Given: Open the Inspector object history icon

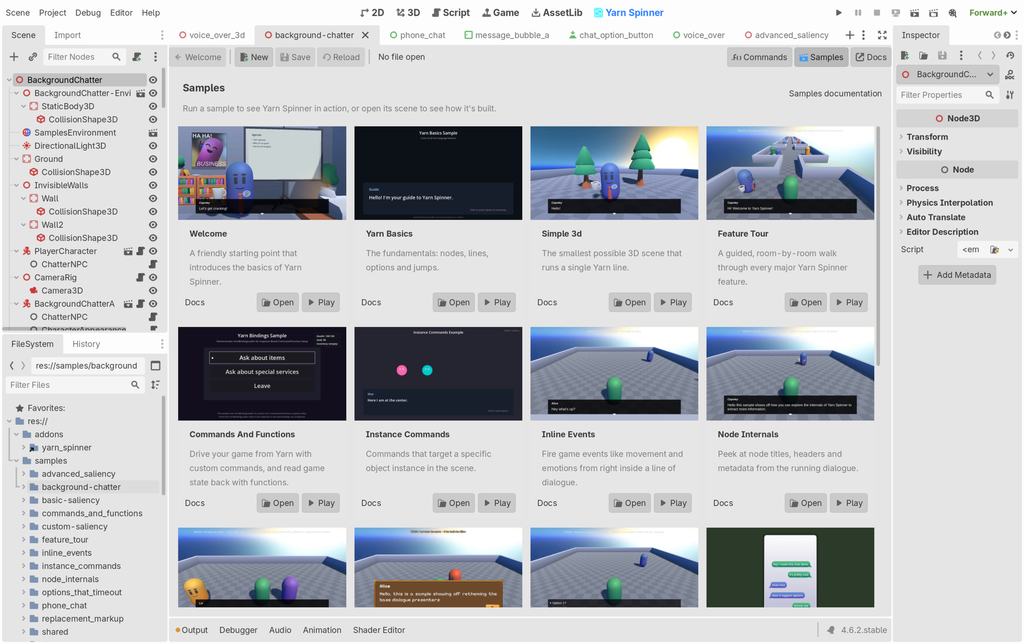Looking at the screenshot, I should click(1010, 56).
